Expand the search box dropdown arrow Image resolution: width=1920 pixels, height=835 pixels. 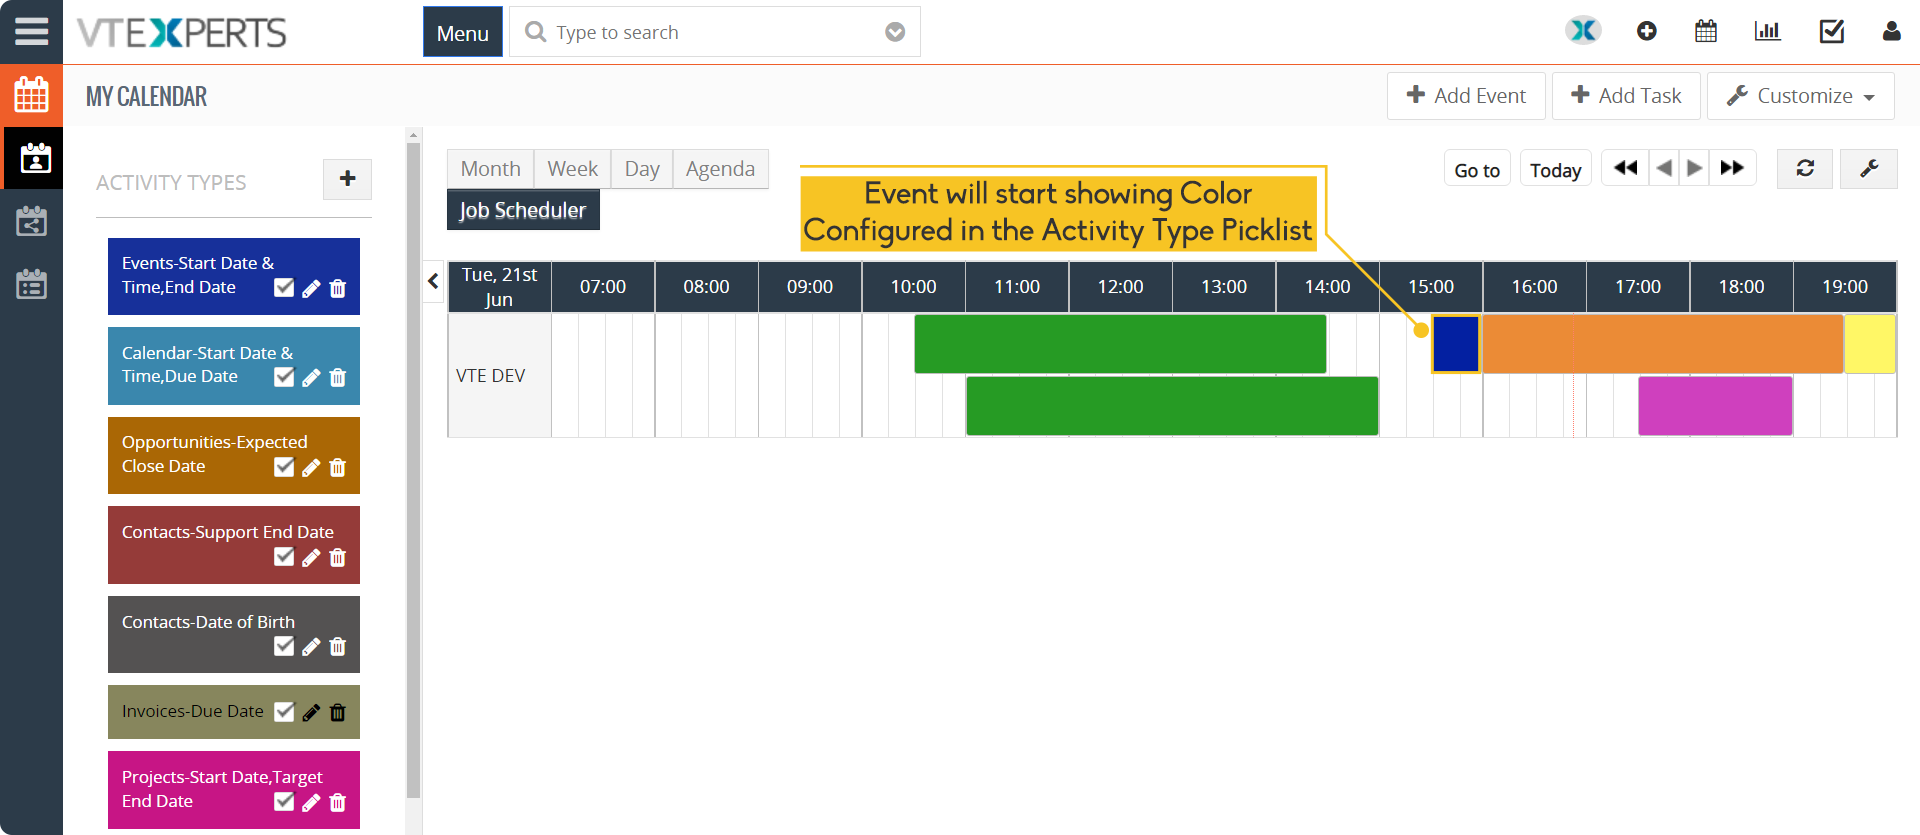click(895, 32)
